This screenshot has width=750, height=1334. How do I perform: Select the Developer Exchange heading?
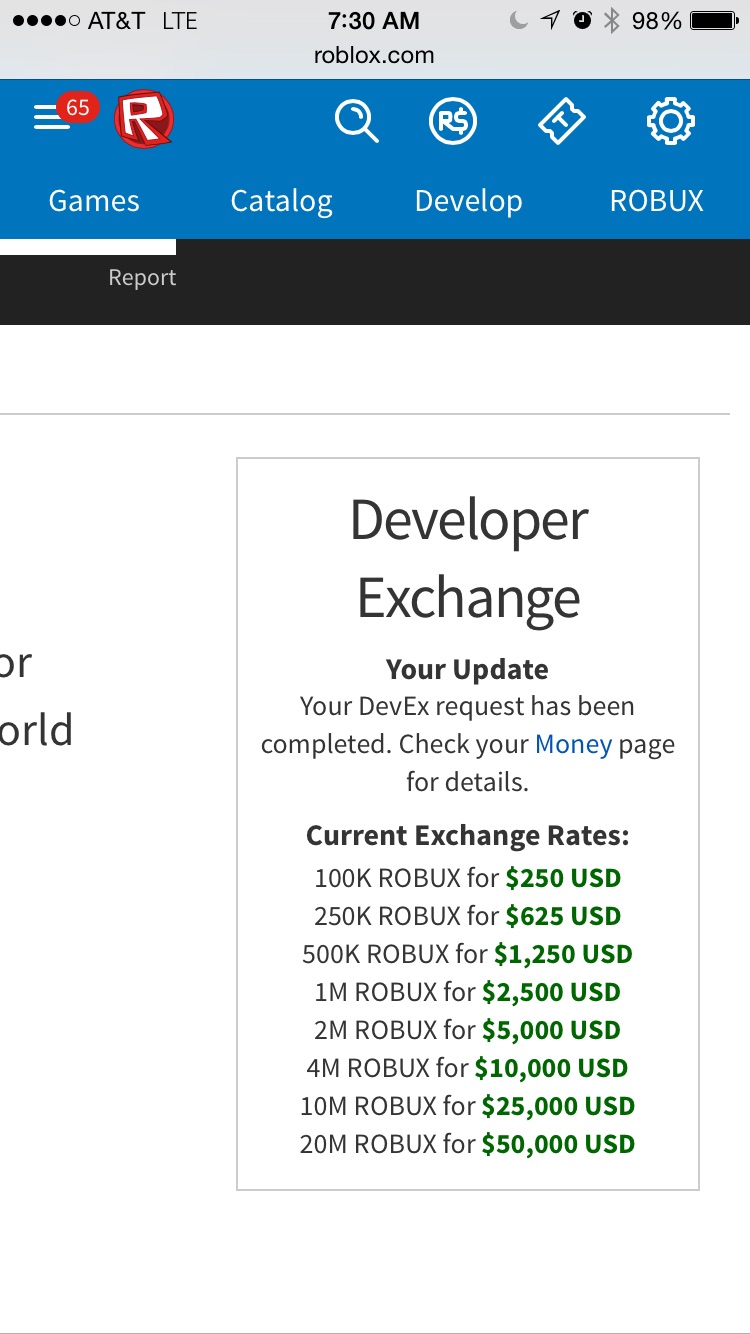click(468, 559)
